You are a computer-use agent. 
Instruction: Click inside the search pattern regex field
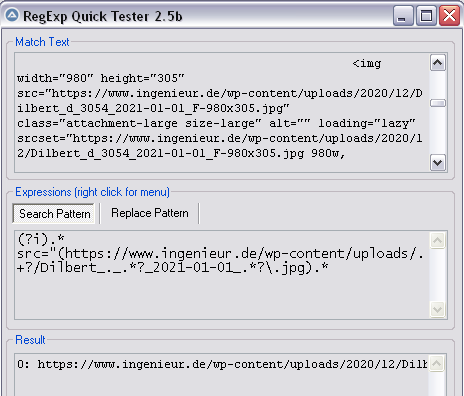(222, 275)
